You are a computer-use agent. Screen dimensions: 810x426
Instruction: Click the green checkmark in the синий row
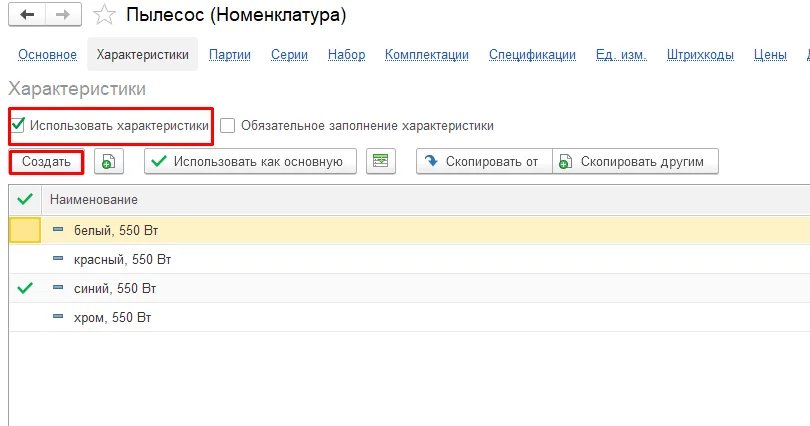tap(25, 288)
